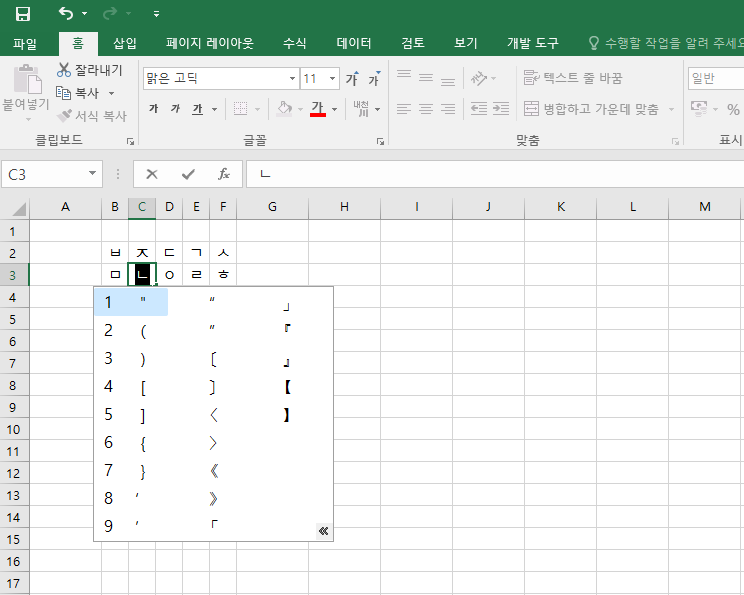744x595 pixels.
Task: Select column G header
Action: 272,207
